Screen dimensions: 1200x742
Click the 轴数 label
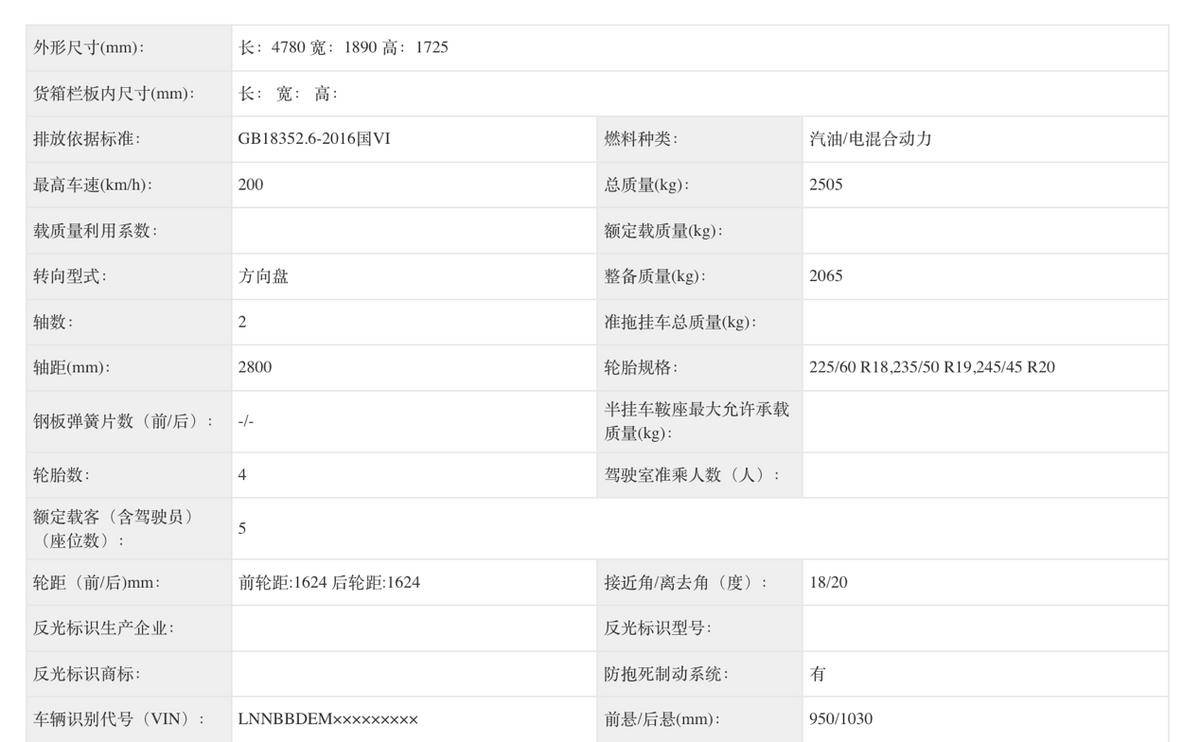54,322
